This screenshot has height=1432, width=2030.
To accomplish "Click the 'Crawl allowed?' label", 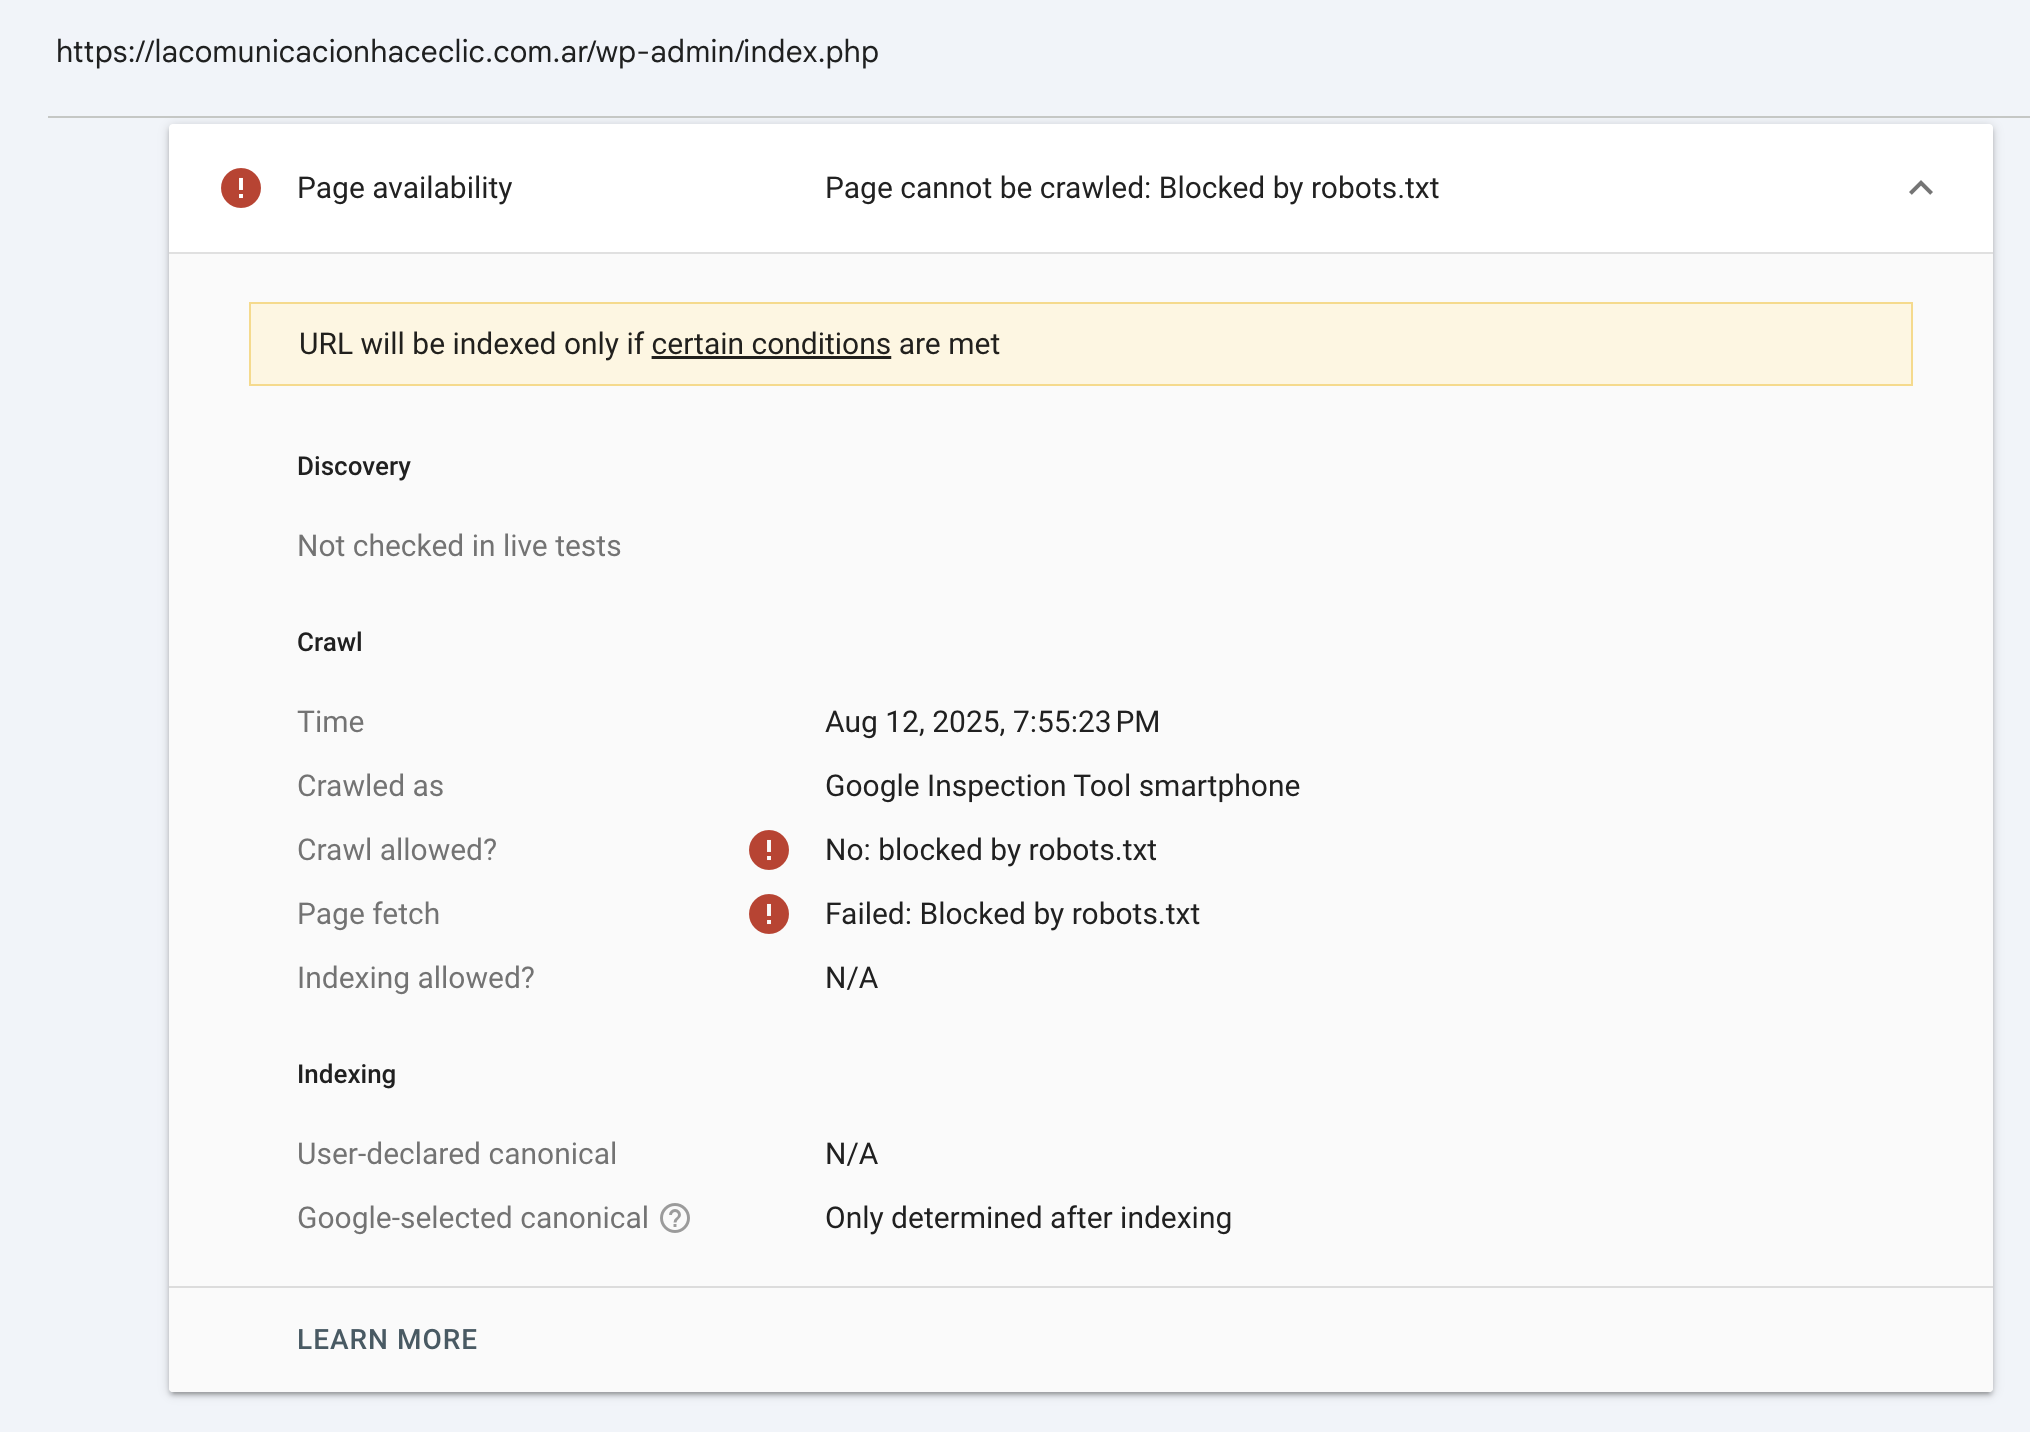I will point(397,850).
